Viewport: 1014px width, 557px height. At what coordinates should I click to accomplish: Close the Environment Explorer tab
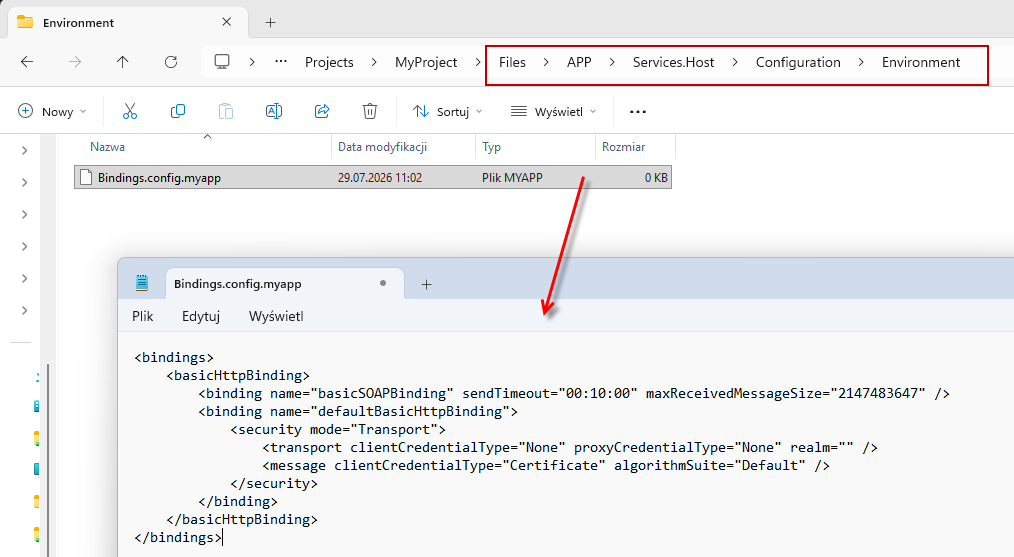click(x=226, y=22)
